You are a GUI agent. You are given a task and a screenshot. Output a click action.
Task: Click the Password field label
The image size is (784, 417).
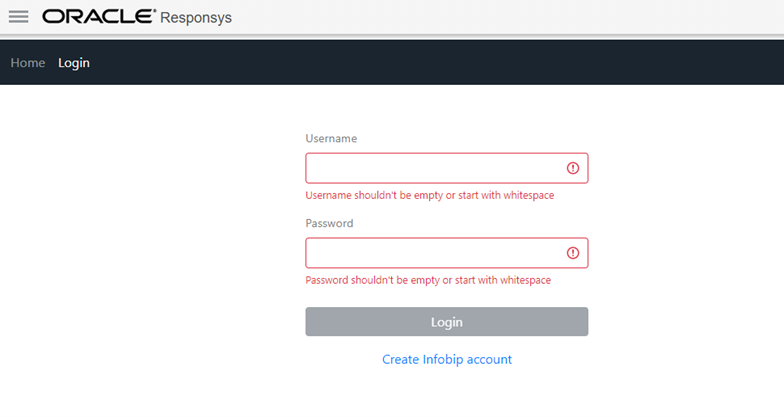329,223
